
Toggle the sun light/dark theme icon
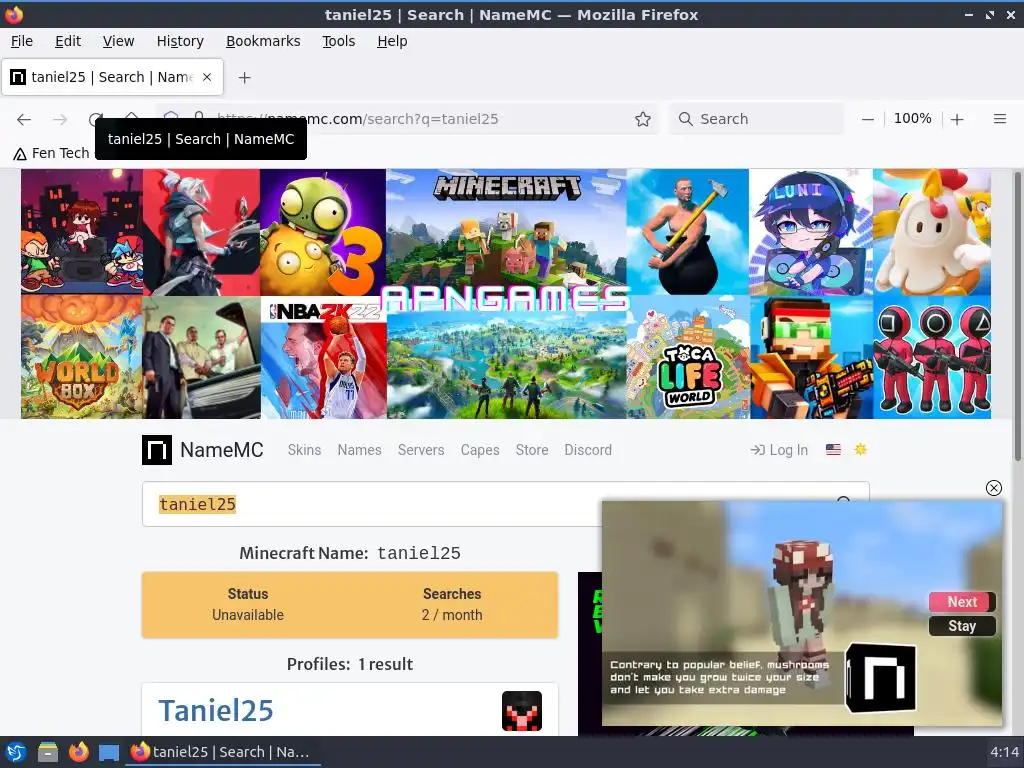860,449
